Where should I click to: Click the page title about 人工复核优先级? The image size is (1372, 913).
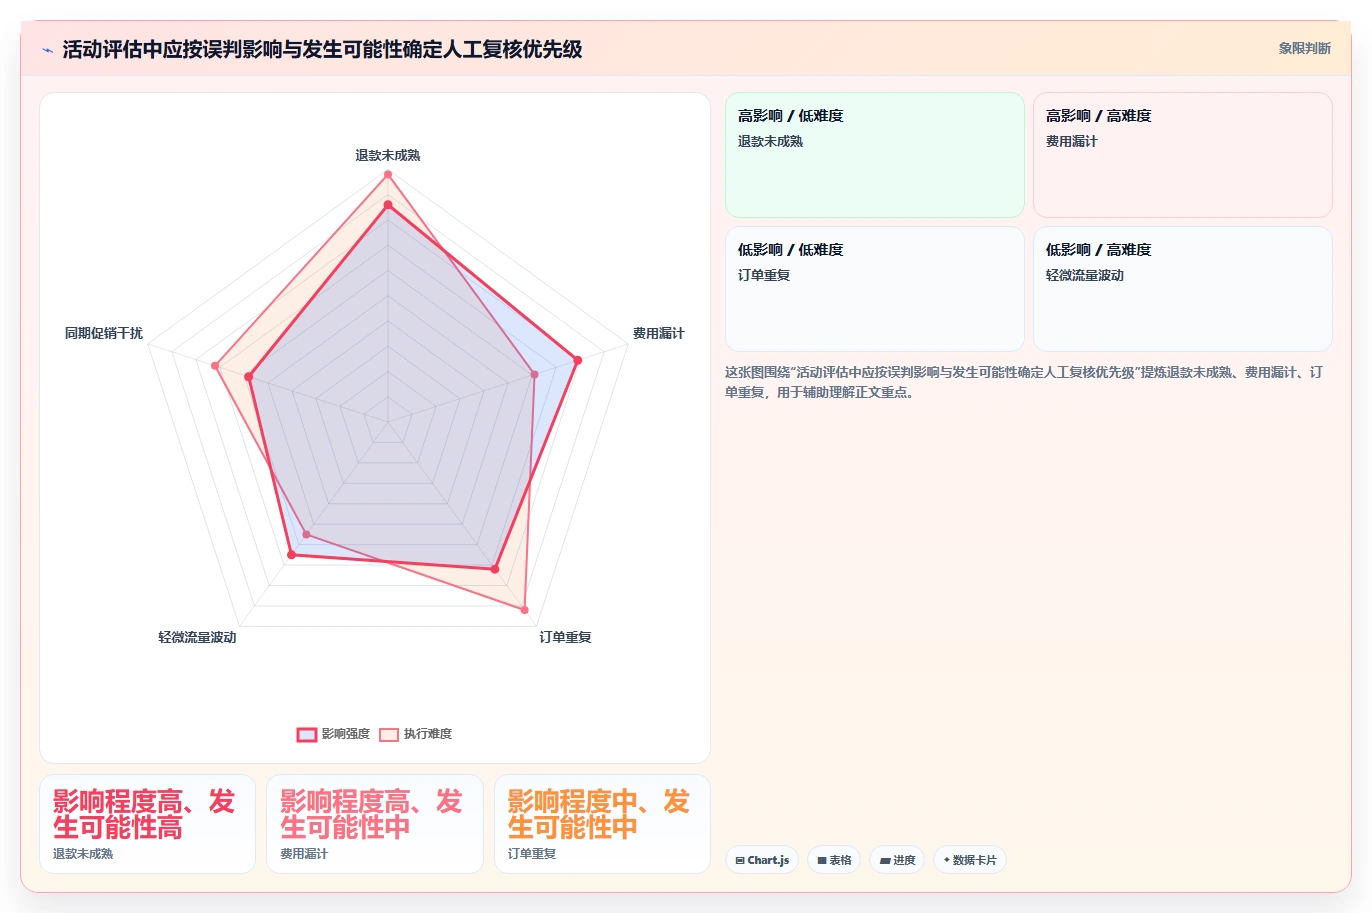coord(322,50)
